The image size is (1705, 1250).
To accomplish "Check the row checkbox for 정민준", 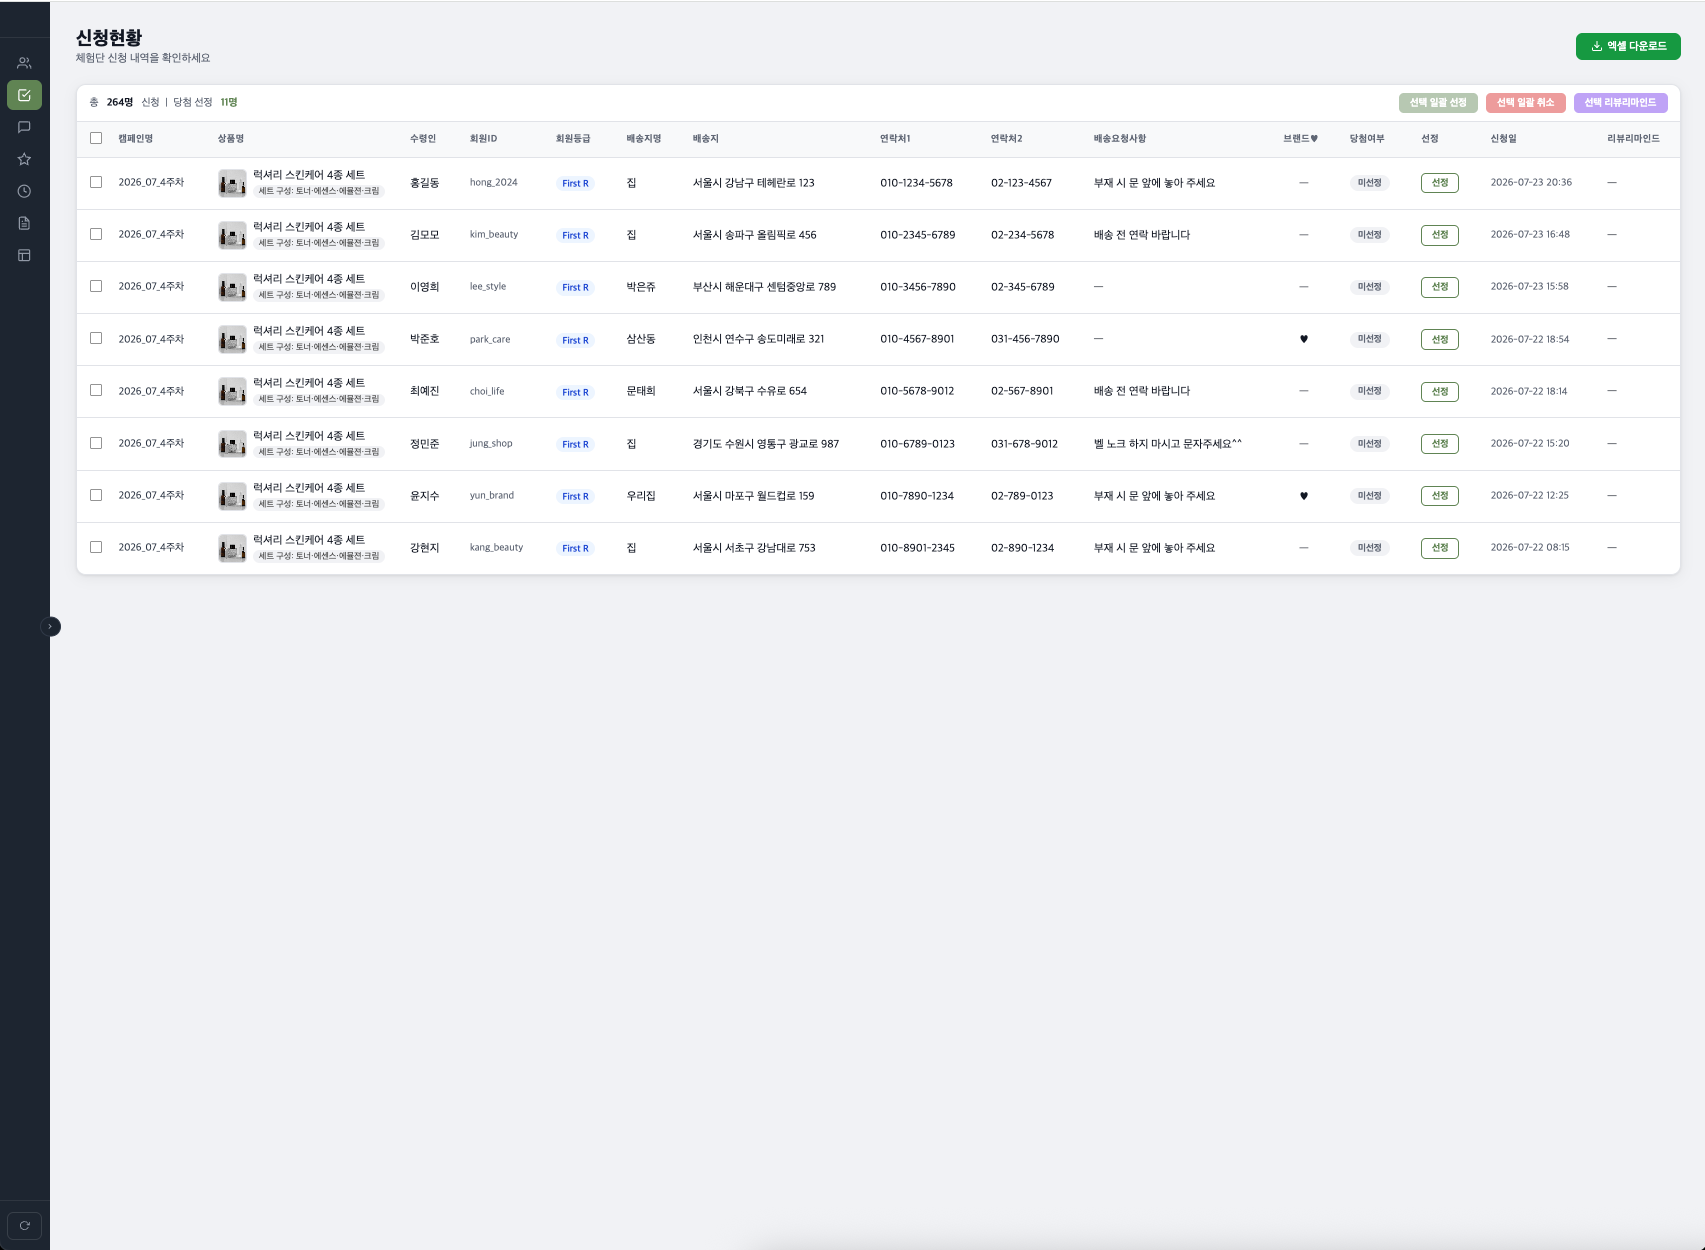I will [x=96, y=443].
